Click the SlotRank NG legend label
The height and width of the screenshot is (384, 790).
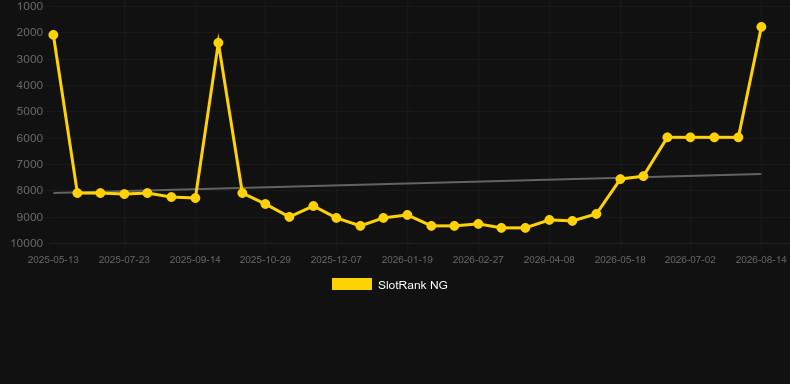pyautogui.click(x=413, y=285)
